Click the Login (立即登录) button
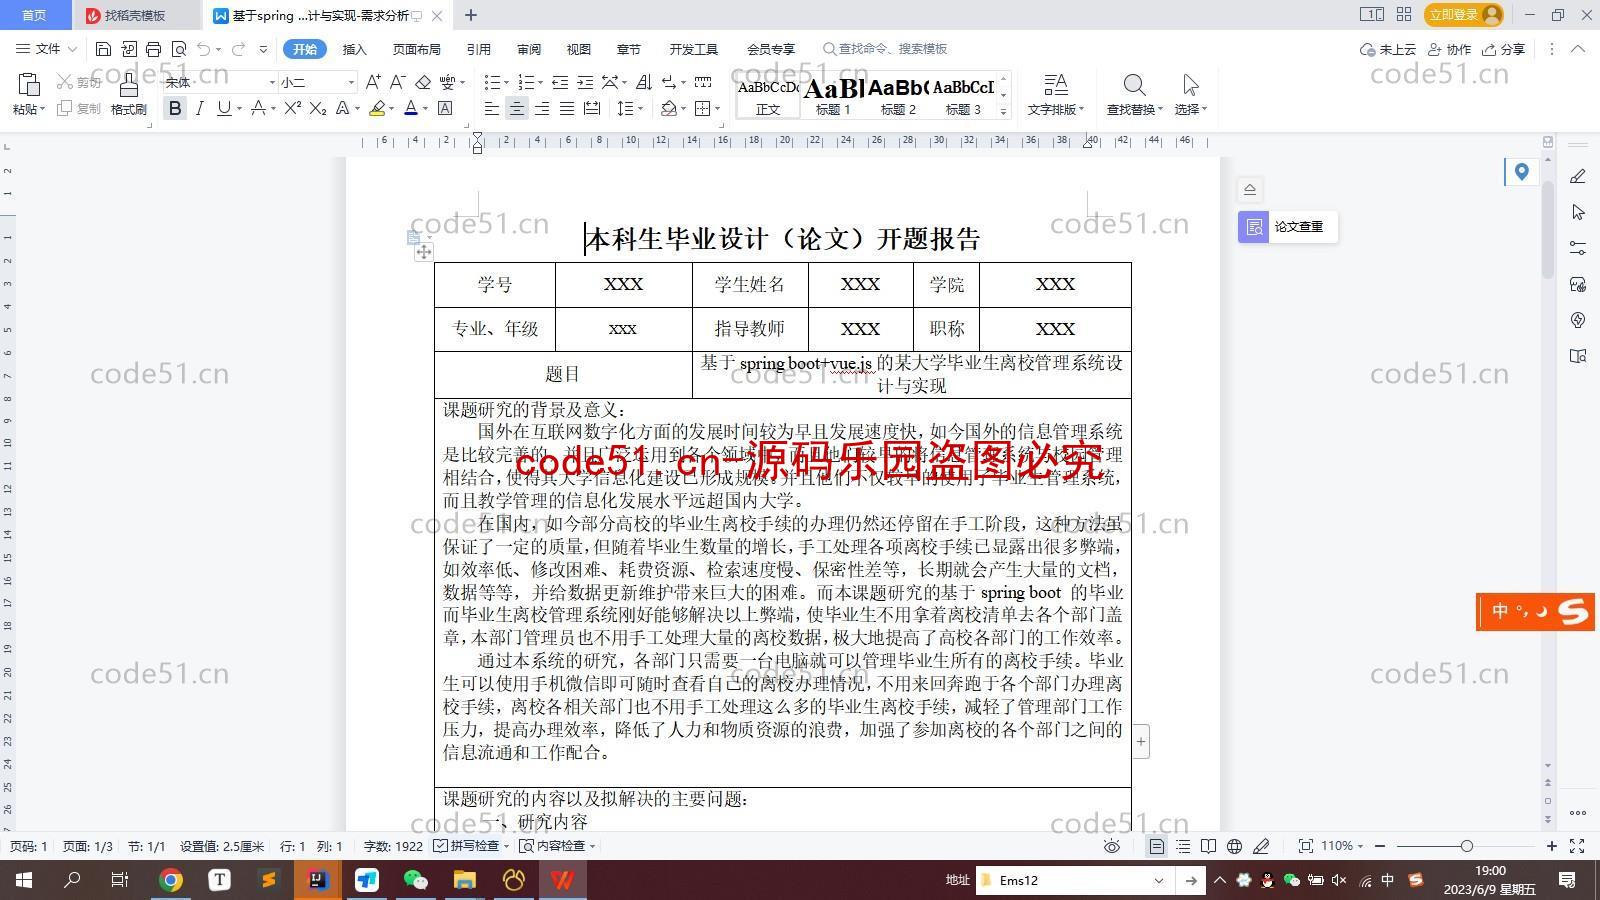 (x=1464, y=15)
